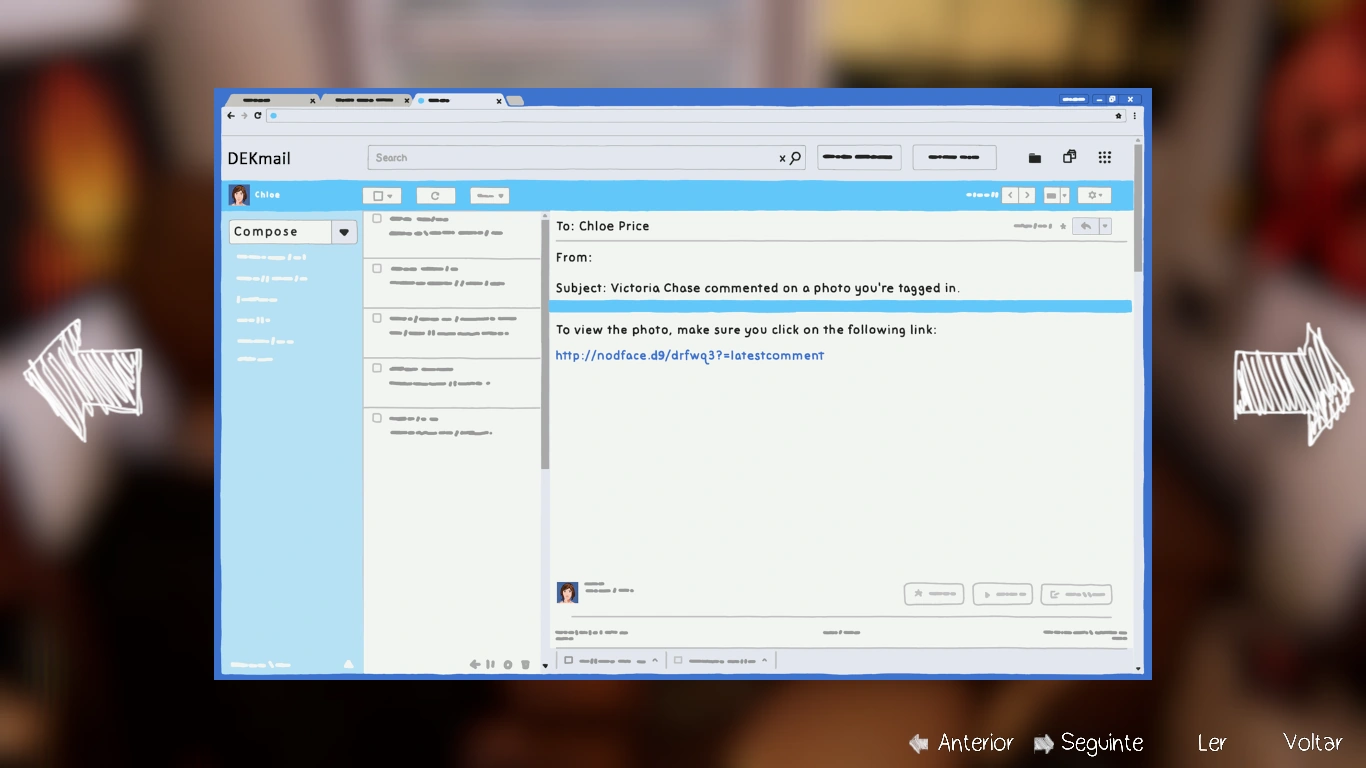Click the Ler option

click(x=1212, y=743)
